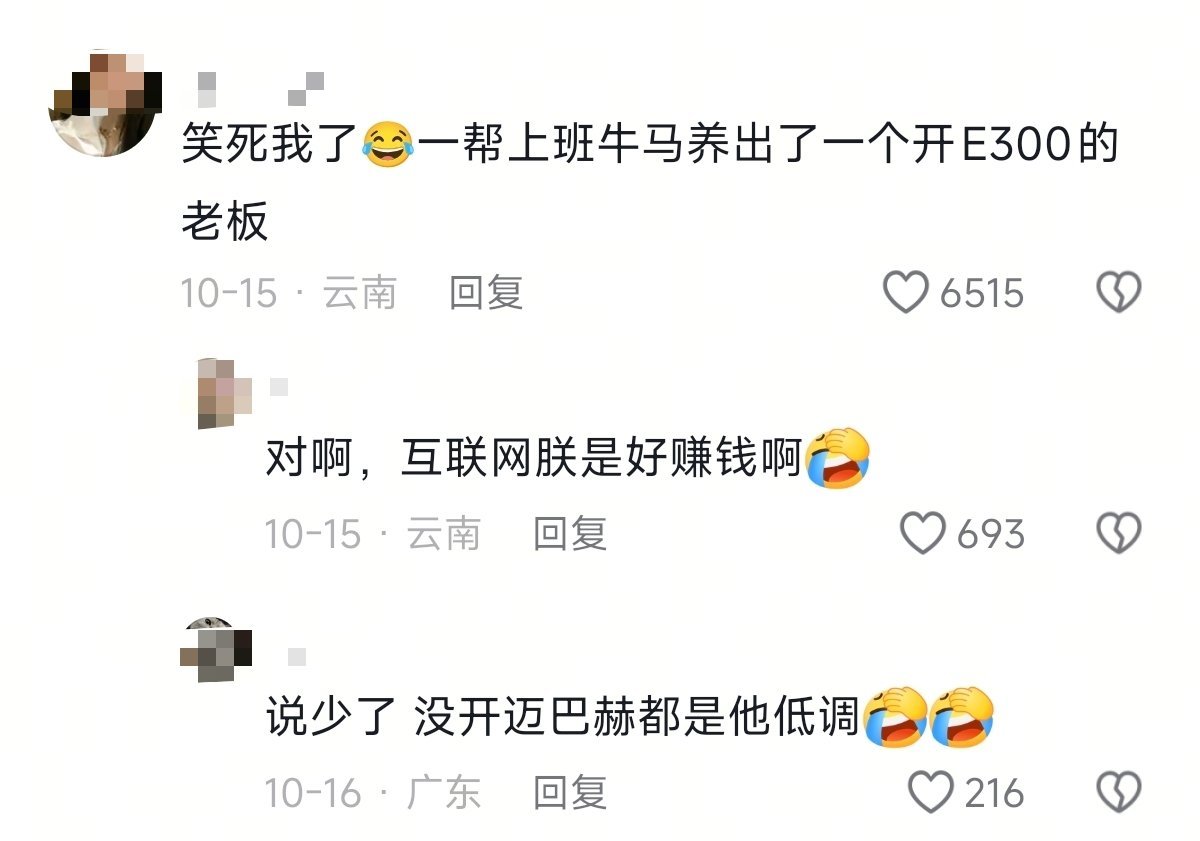Open the third commenter's username
This screenshot has width=1200, height=841.
(297, 657)
